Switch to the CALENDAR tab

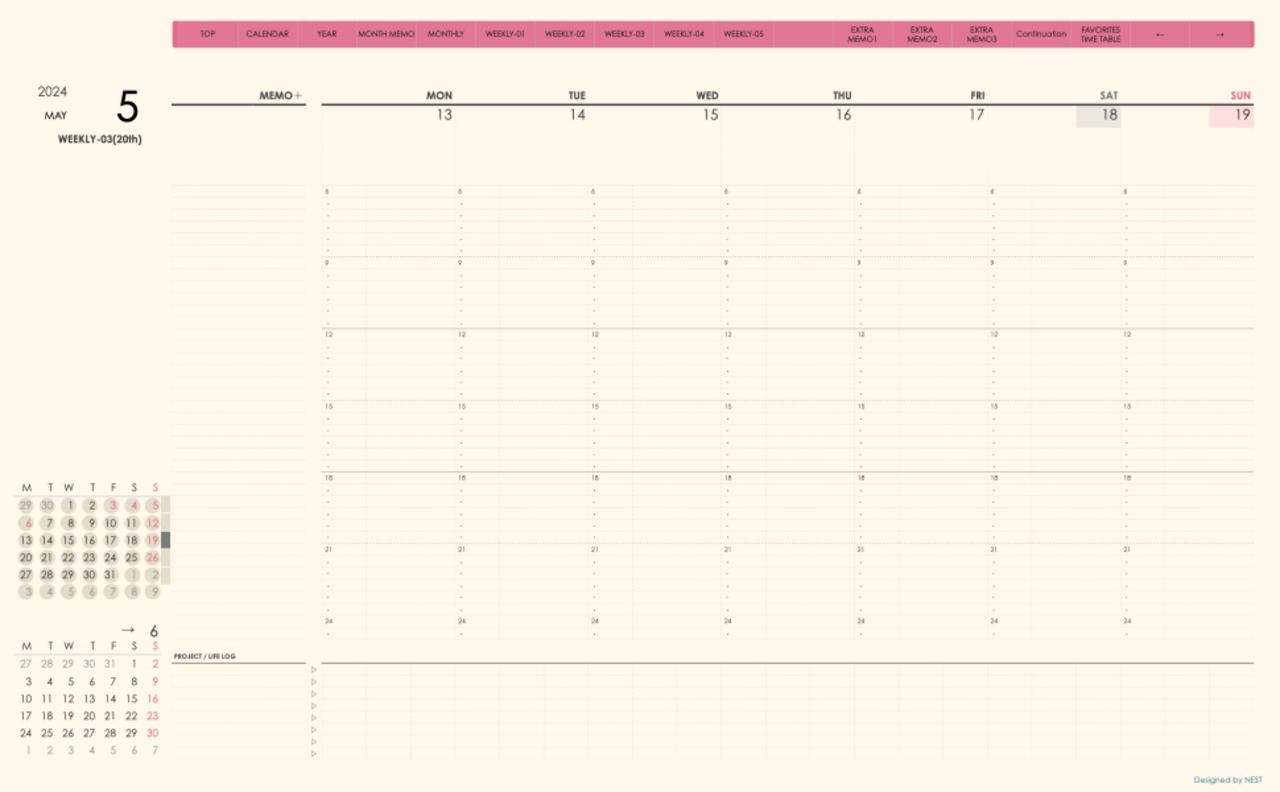tap(267, 34)
